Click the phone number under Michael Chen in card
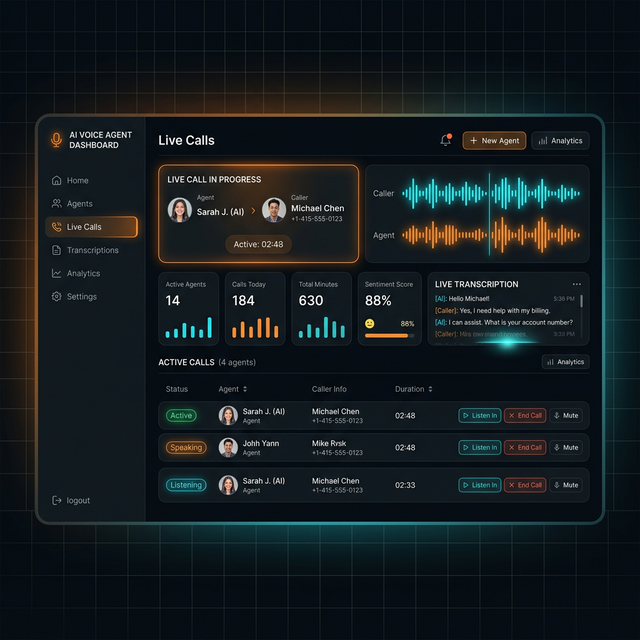Screen dimensions: 640x640 click(x=317, y=219)
